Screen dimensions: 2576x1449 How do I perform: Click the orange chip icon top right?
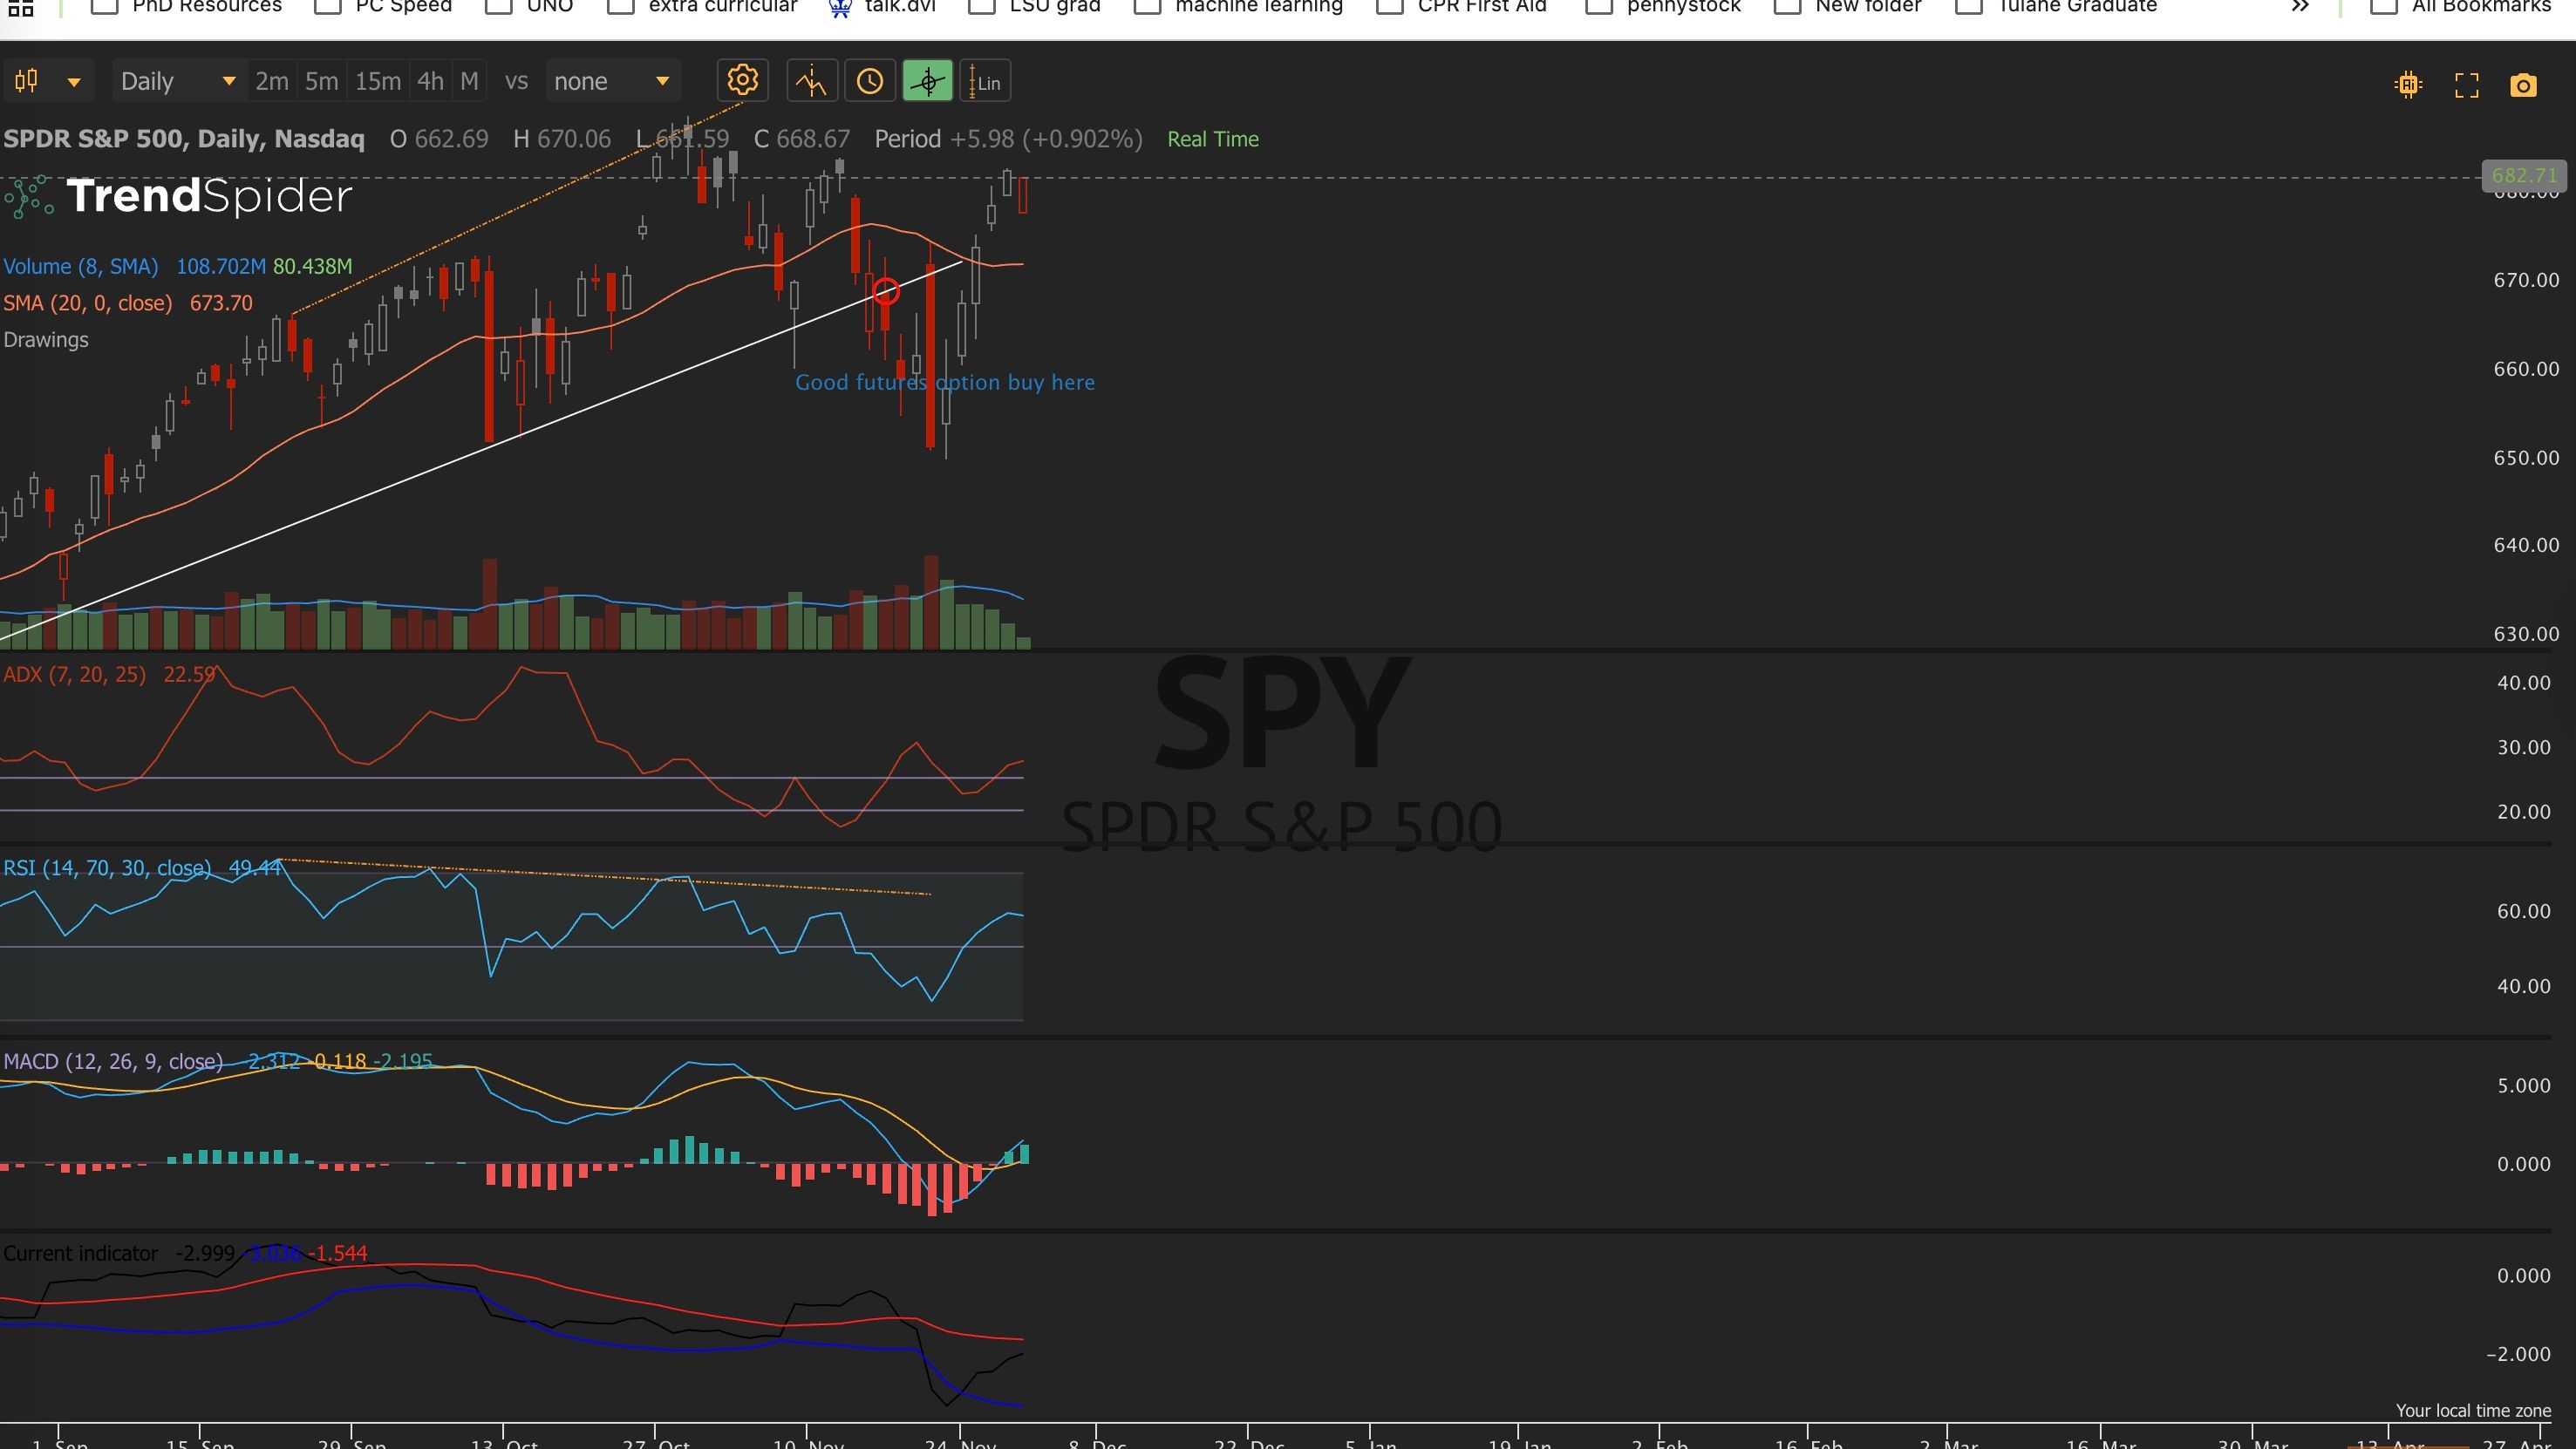pyautogui.click(x=2408, y=85)
